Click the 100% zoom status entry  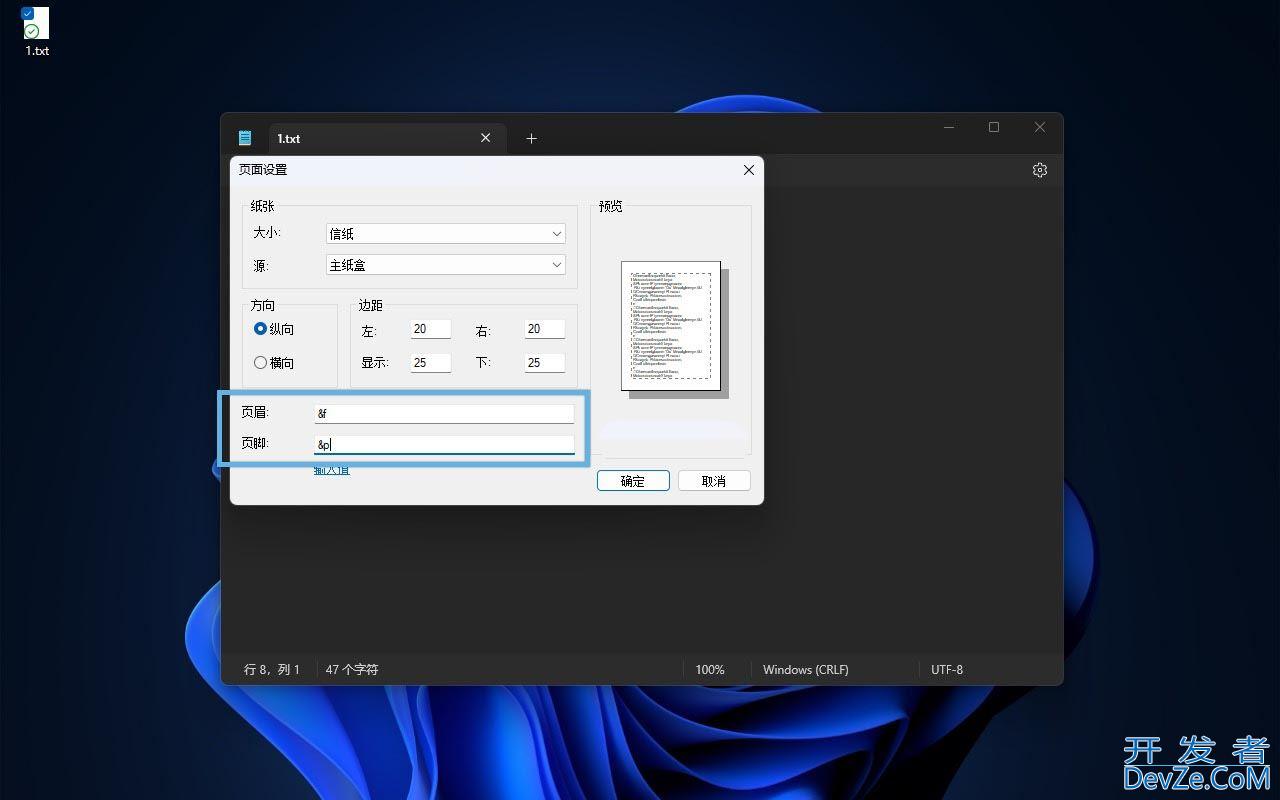coord(710,670)
